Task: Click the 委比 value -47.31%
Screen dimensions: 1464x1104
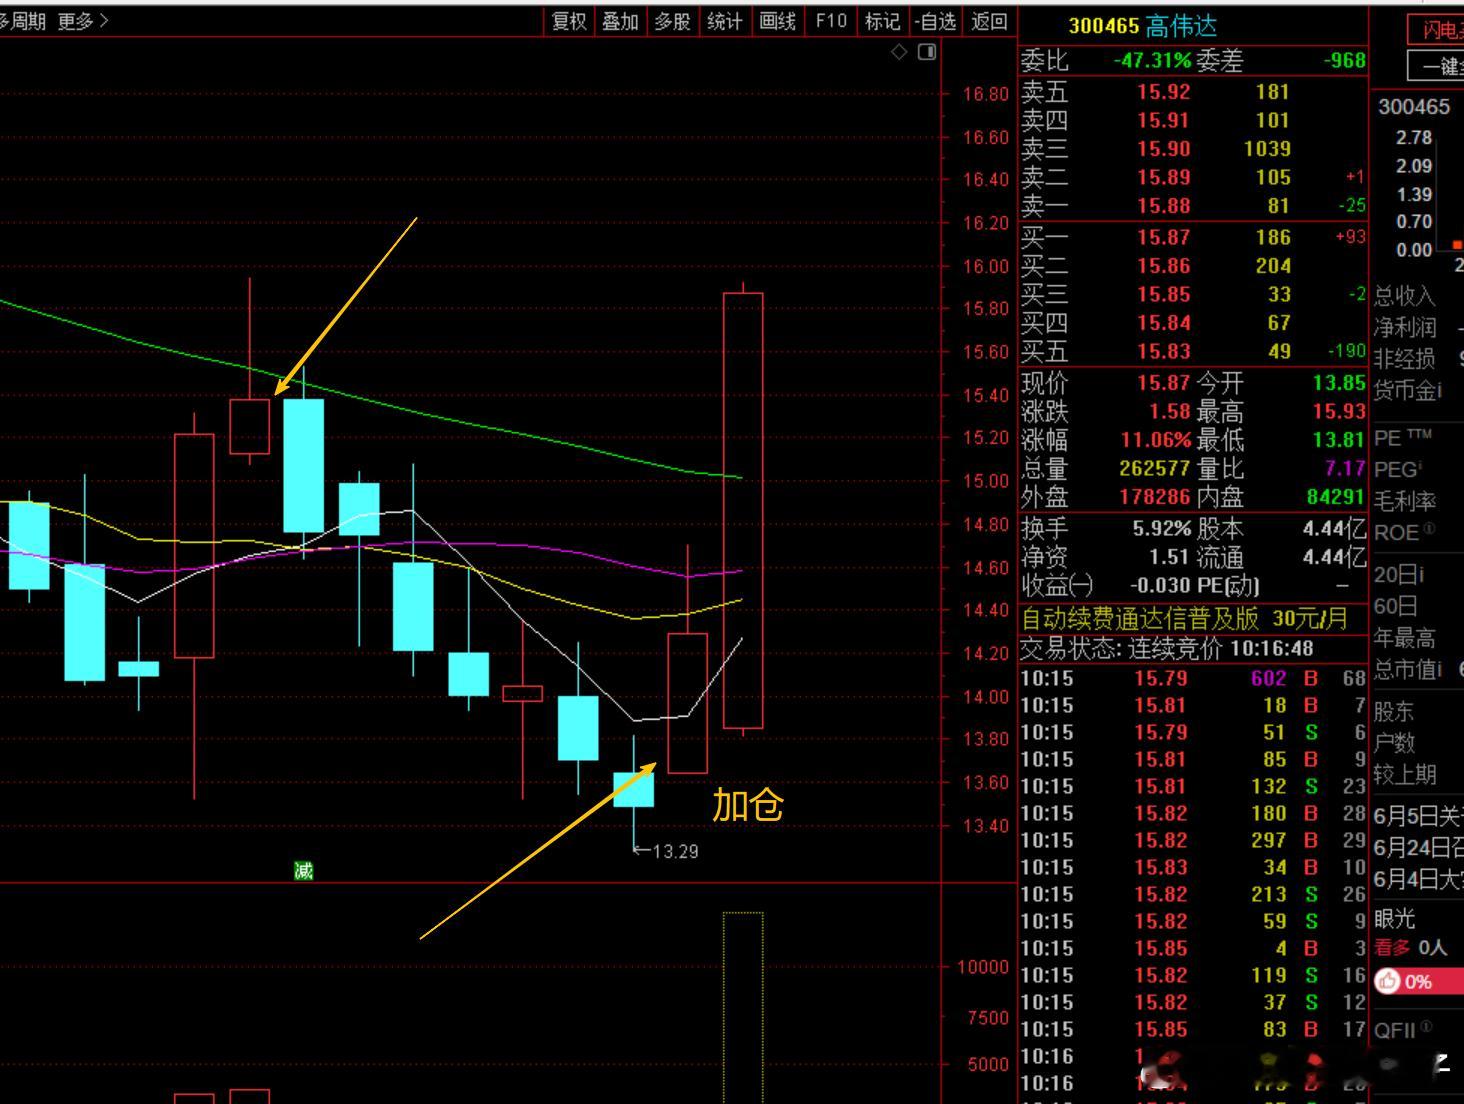Action: pyautogui.click(x=1152, y=60)
